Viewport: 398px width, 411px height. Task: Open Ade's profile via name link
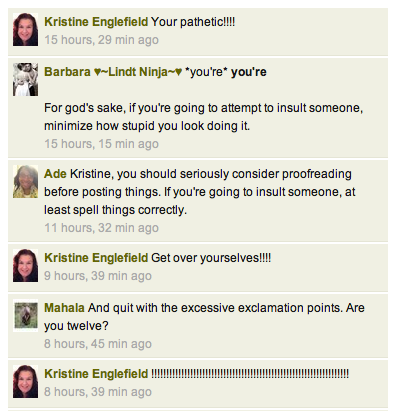(x=55, y=174)
